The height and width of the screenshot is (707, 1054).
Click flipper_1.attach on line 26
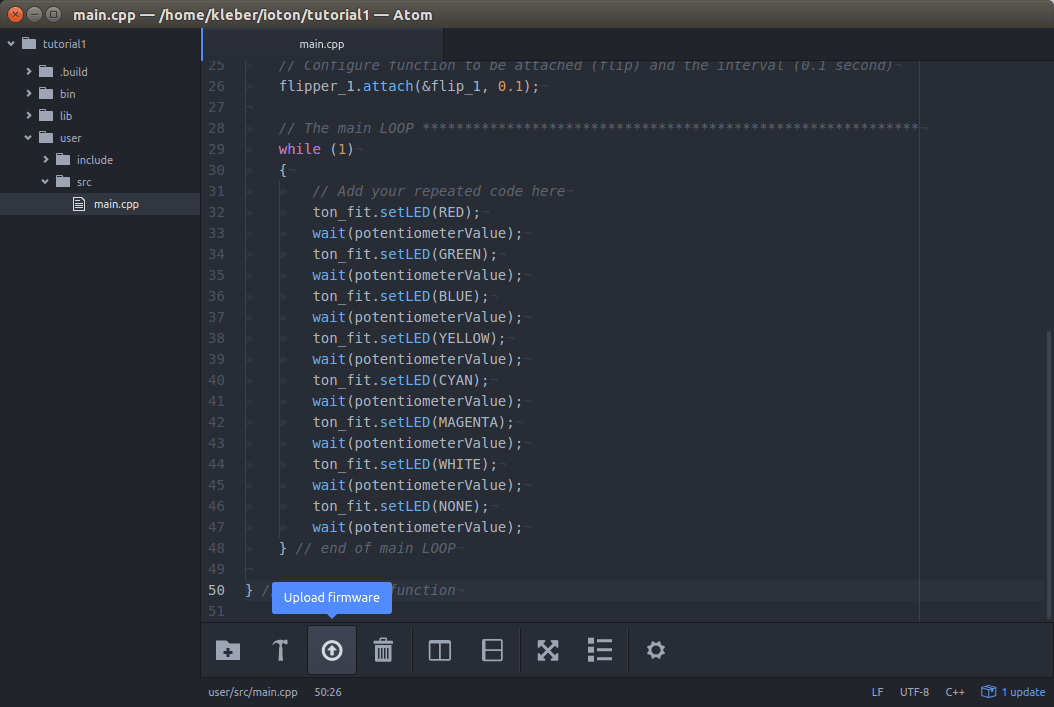[x=346, y=86]
